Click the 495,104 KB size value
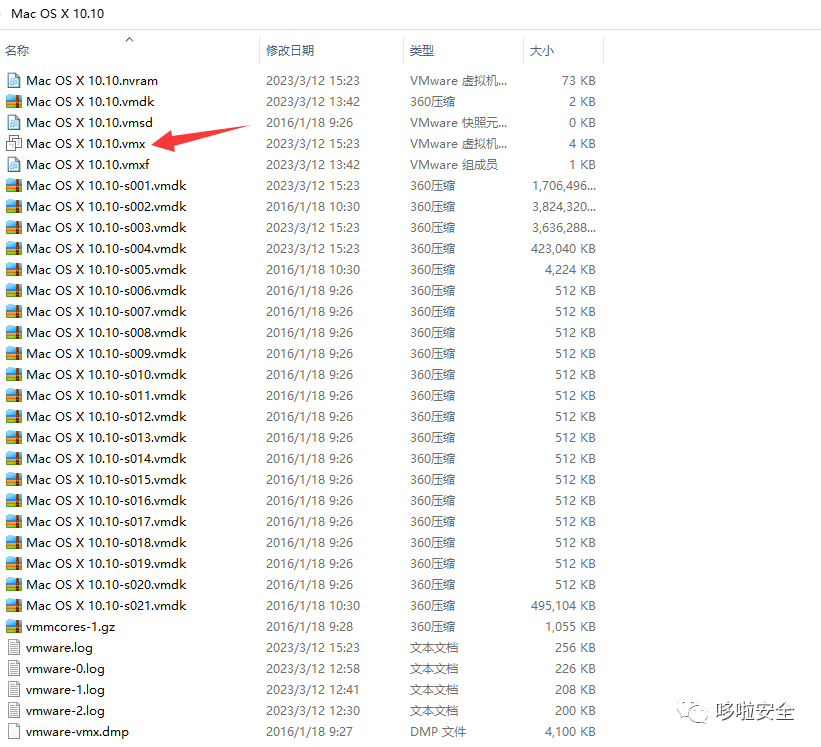821x747 pixels. (563, 606)
